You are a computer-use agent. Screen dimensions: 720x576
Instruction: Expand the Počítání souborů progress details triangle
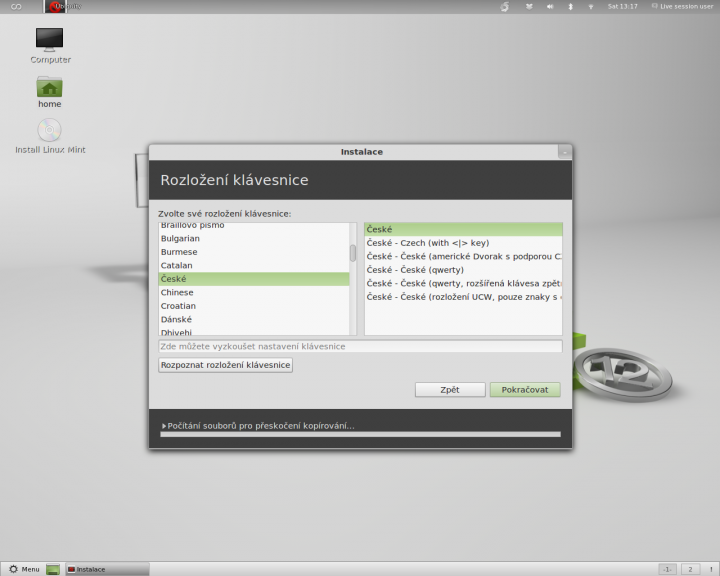tap(164, 426)
